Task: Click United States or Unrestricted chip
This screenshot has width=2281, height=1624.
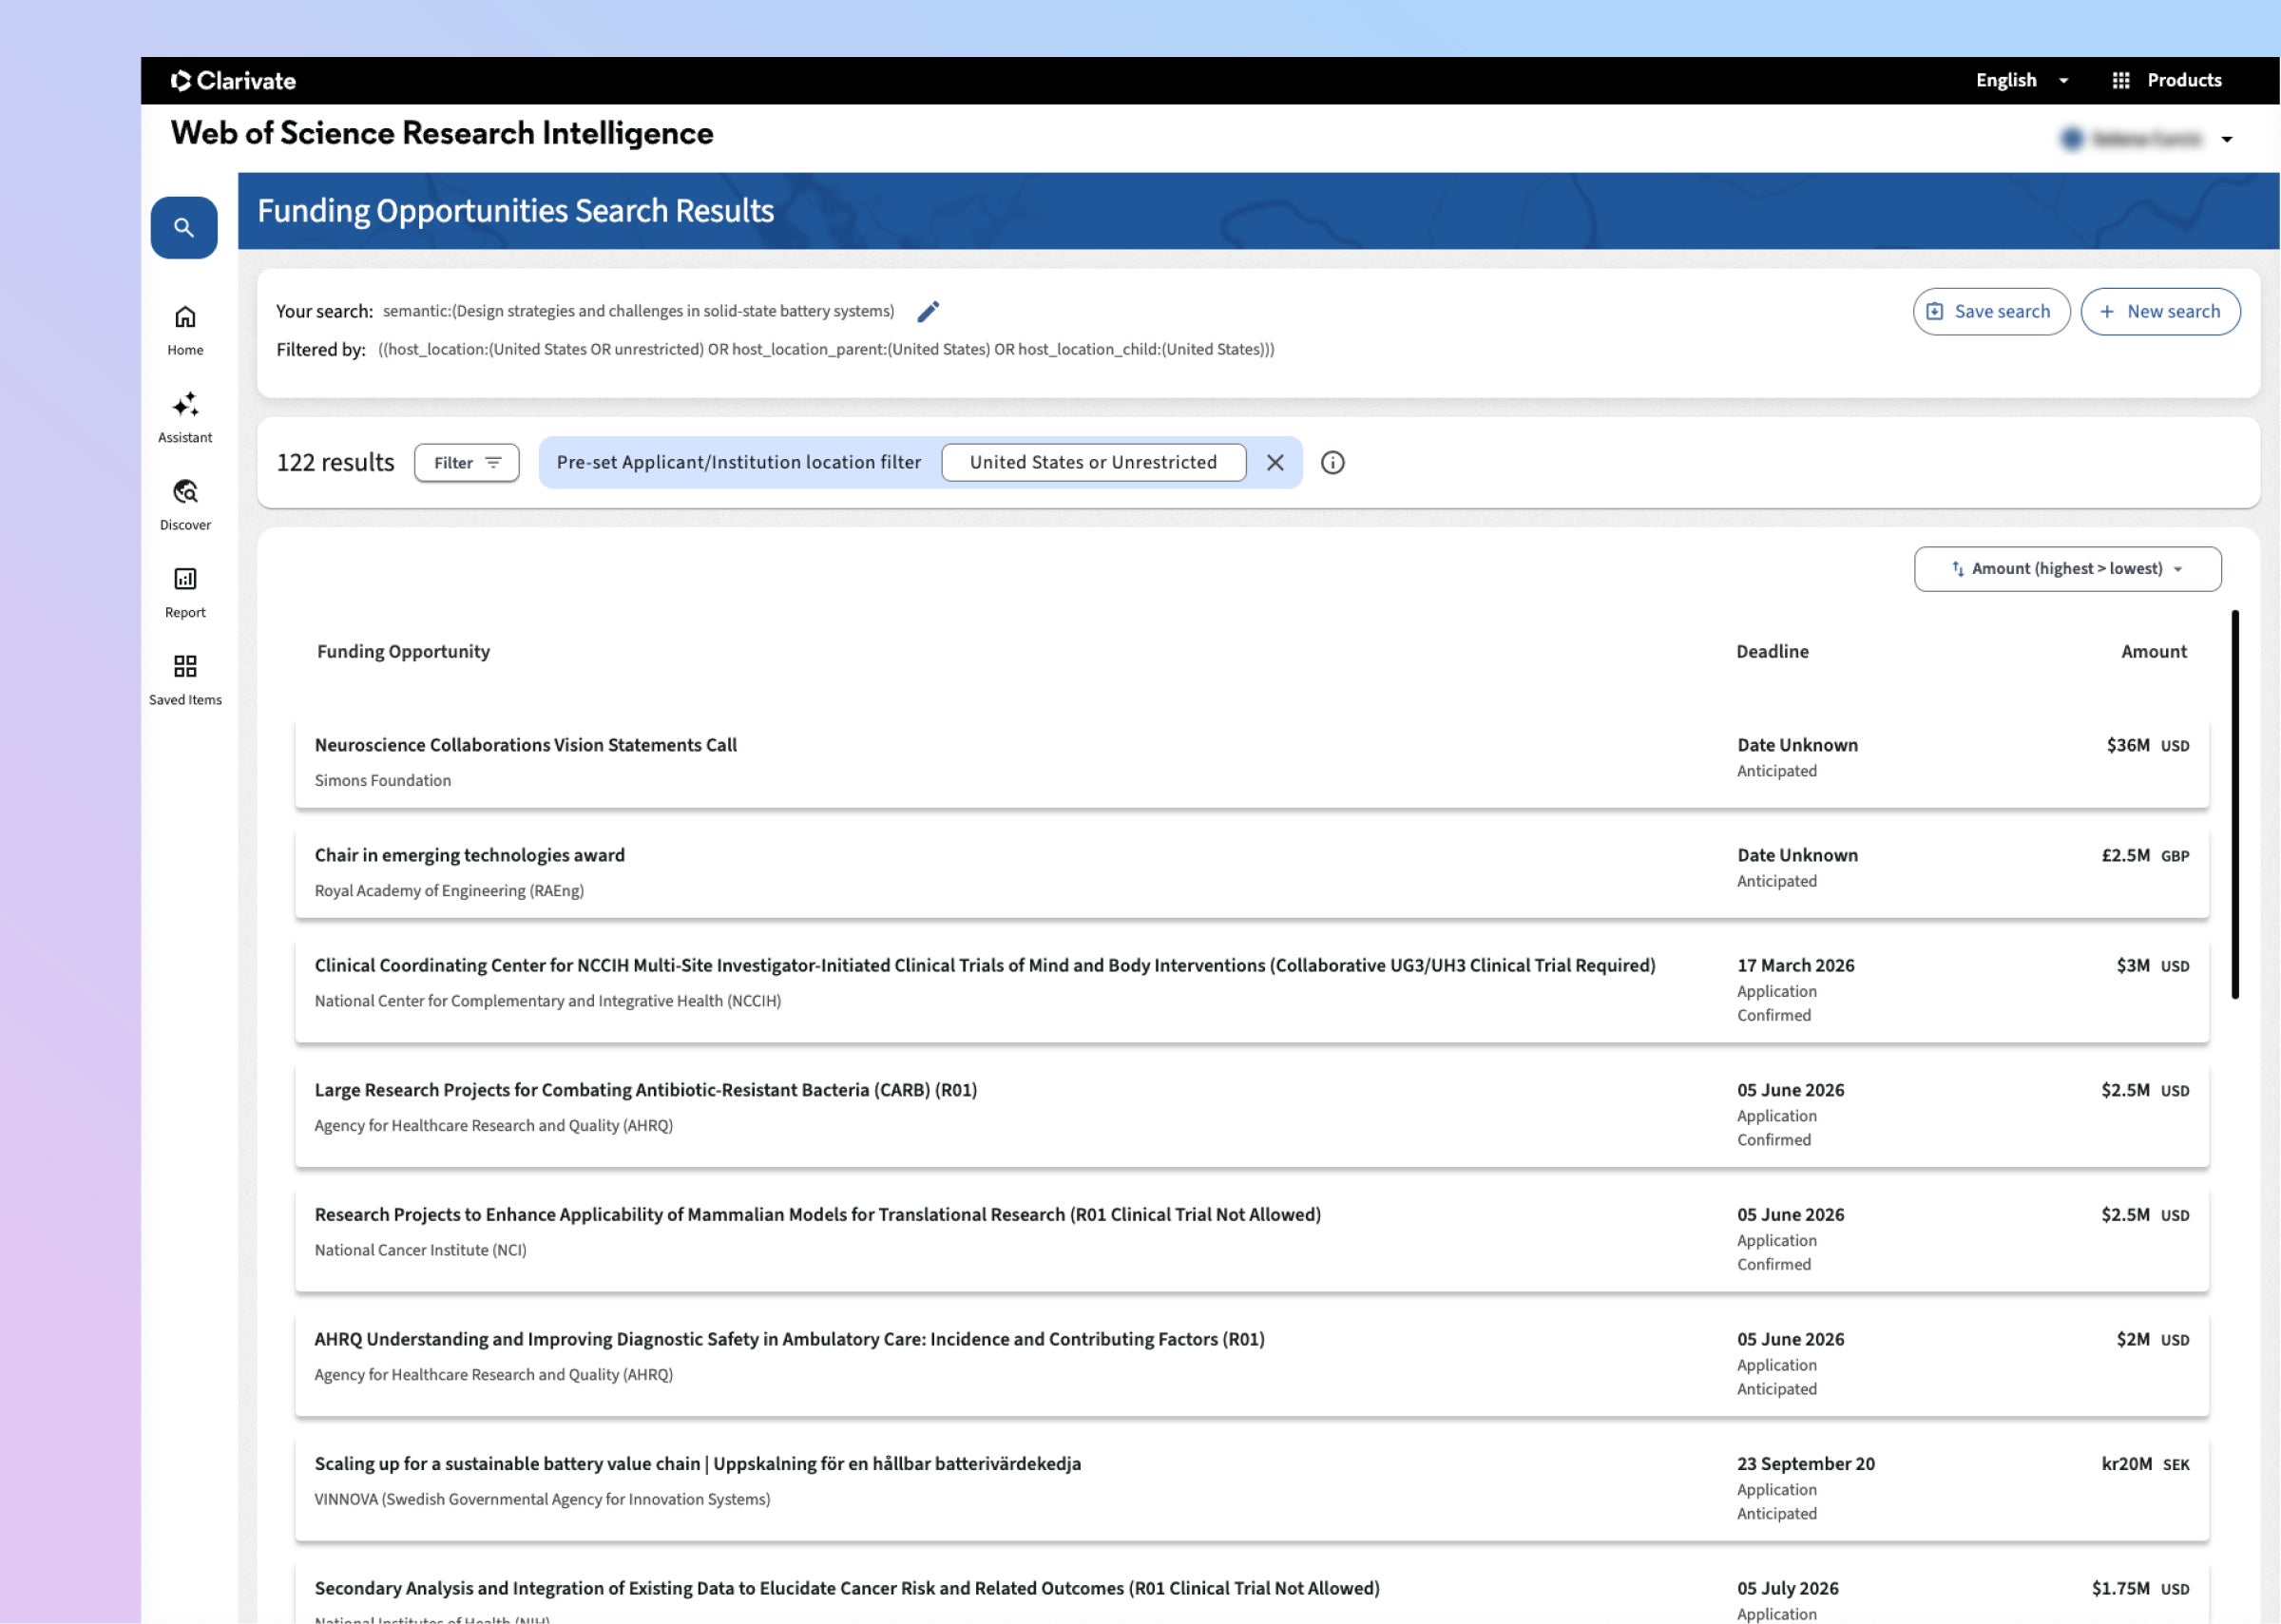Action: [x=1093, y=463]
